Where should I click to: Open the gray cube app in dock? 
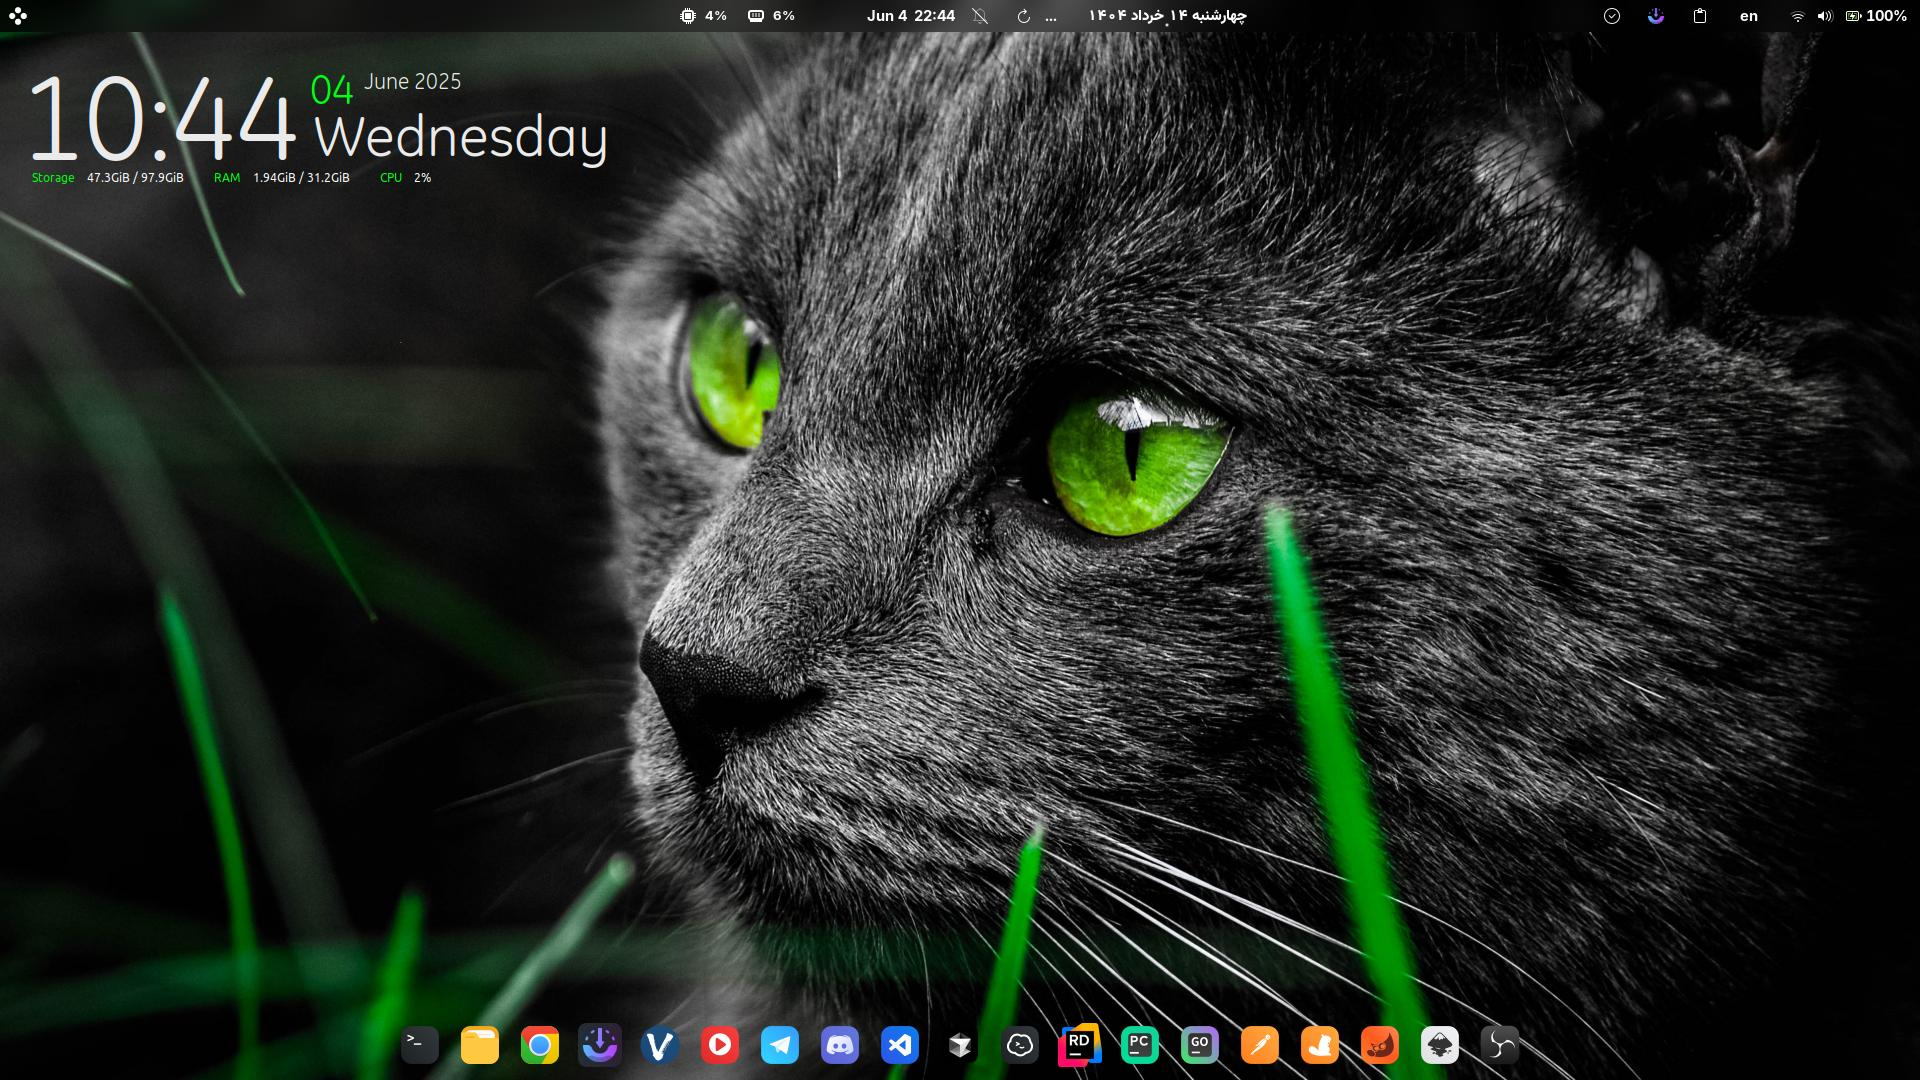click(960, 1045)
